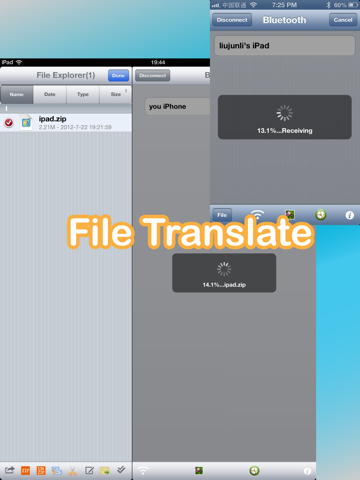Image resolution: width=360 pixels, height=480 pixels.
Task: Uncheck the red checkmark beside ipad.zip
Action: [9, 123]
